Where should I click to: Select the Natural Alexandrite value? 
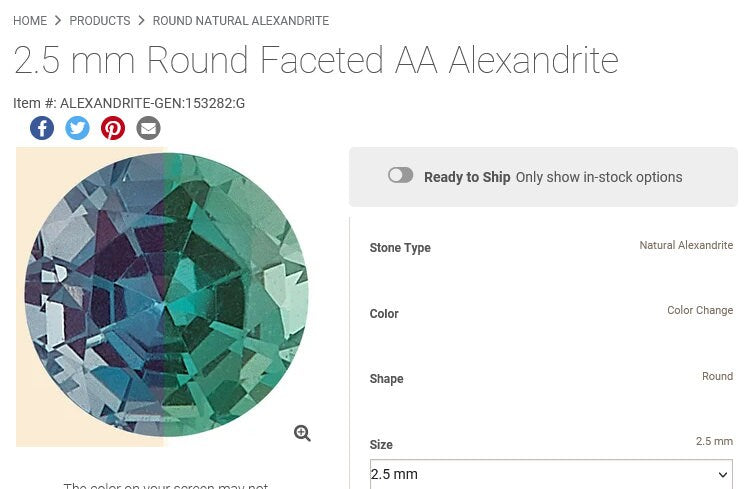(x=686, y=245)
